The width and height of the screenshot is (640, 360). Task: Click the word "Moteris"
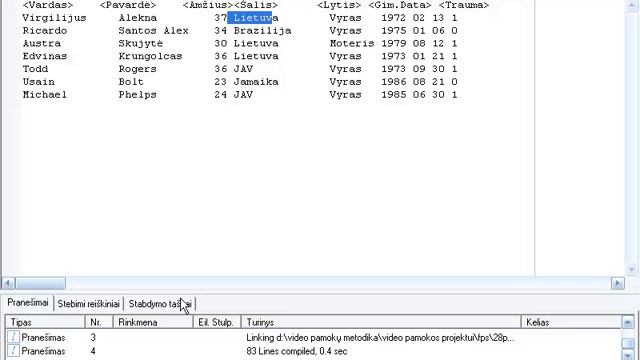[x=352, y=43]
